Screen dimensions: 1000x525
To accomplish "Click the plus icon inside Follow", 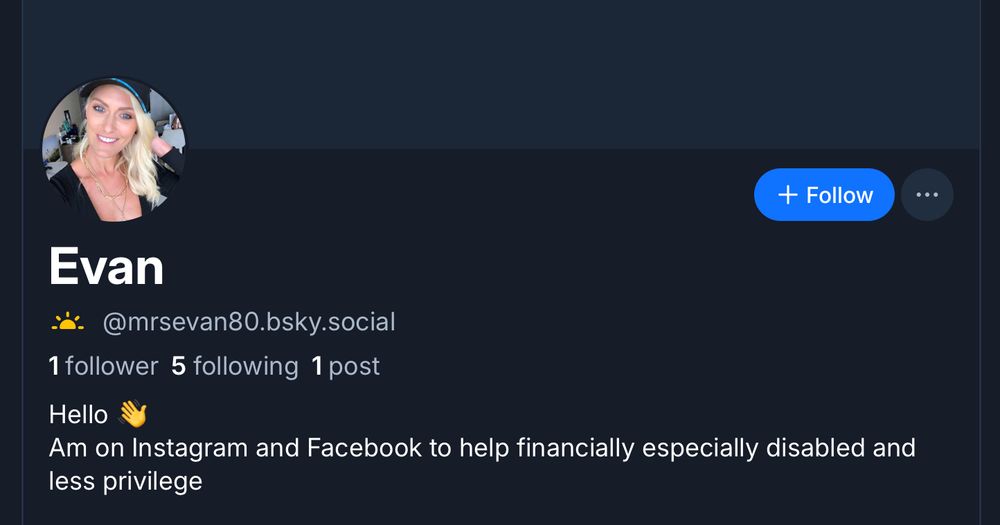I will 788,195.
